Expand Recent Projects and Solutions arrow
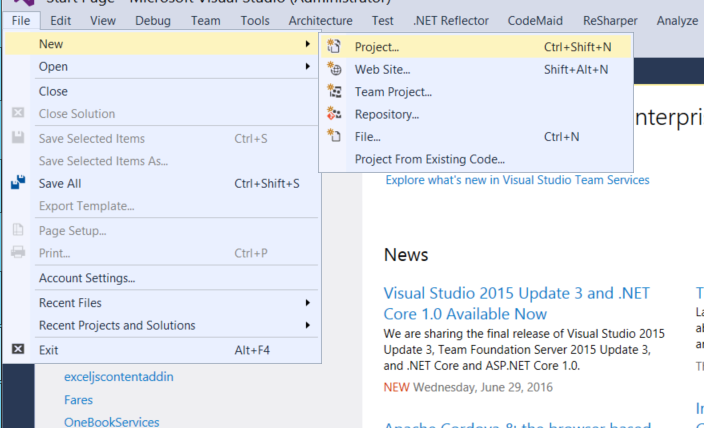The height and width of the screenshot is (428, 704). click(308, 325)
